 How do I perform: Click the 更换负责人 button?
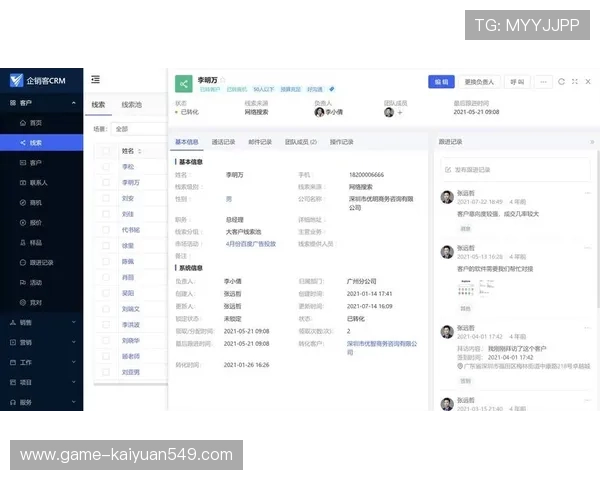tap(479, 82)
